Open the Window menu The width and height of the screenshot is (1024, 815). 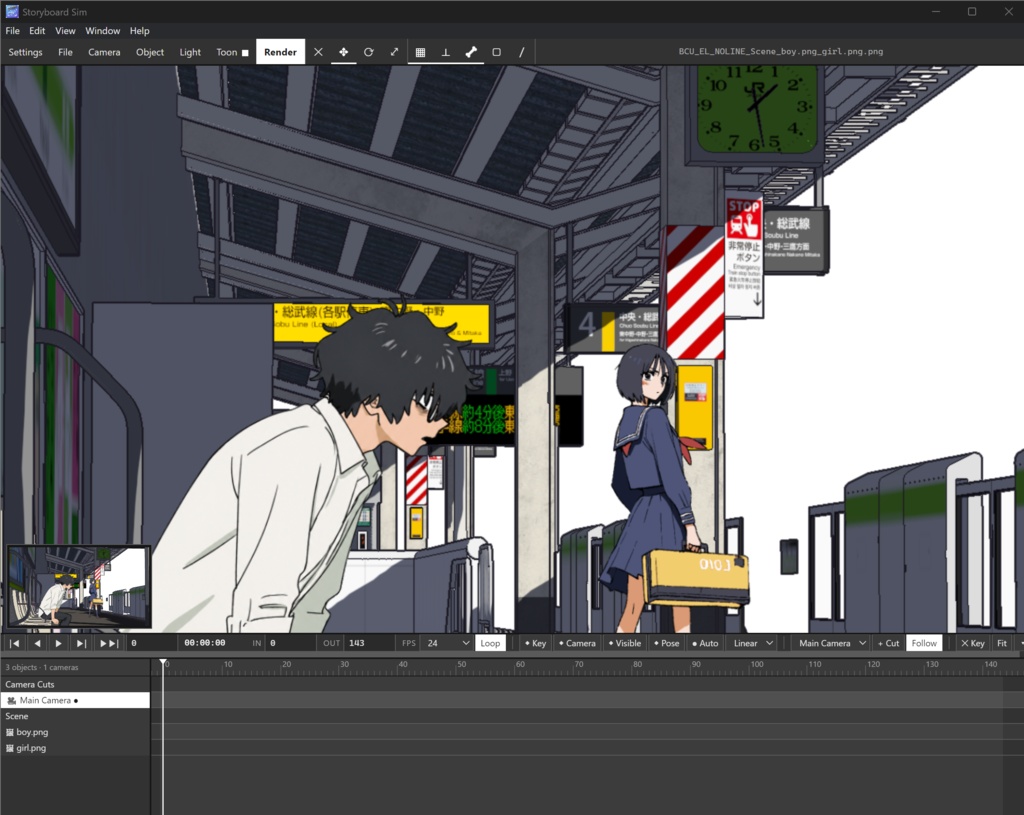pos(103,31)
